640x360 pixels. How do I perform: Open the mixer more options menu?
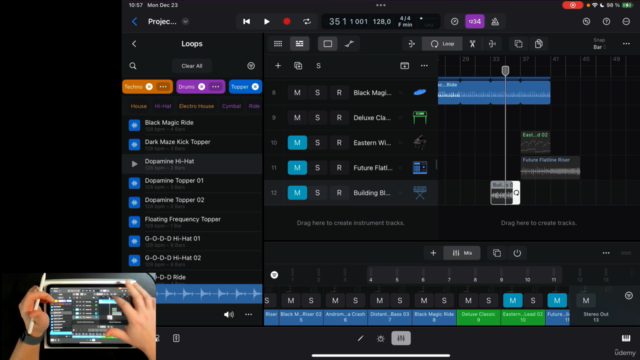606,253
